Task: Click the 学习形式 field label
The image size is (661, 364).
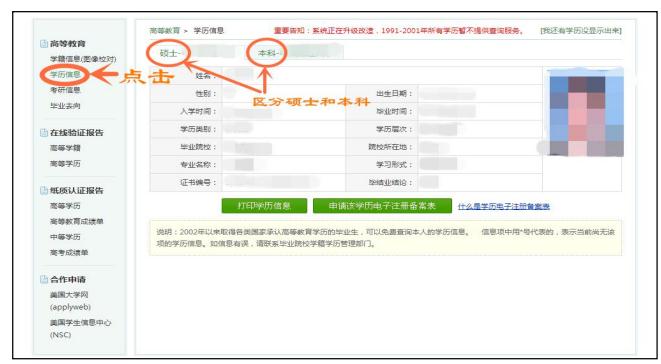Action: [394, 164]
